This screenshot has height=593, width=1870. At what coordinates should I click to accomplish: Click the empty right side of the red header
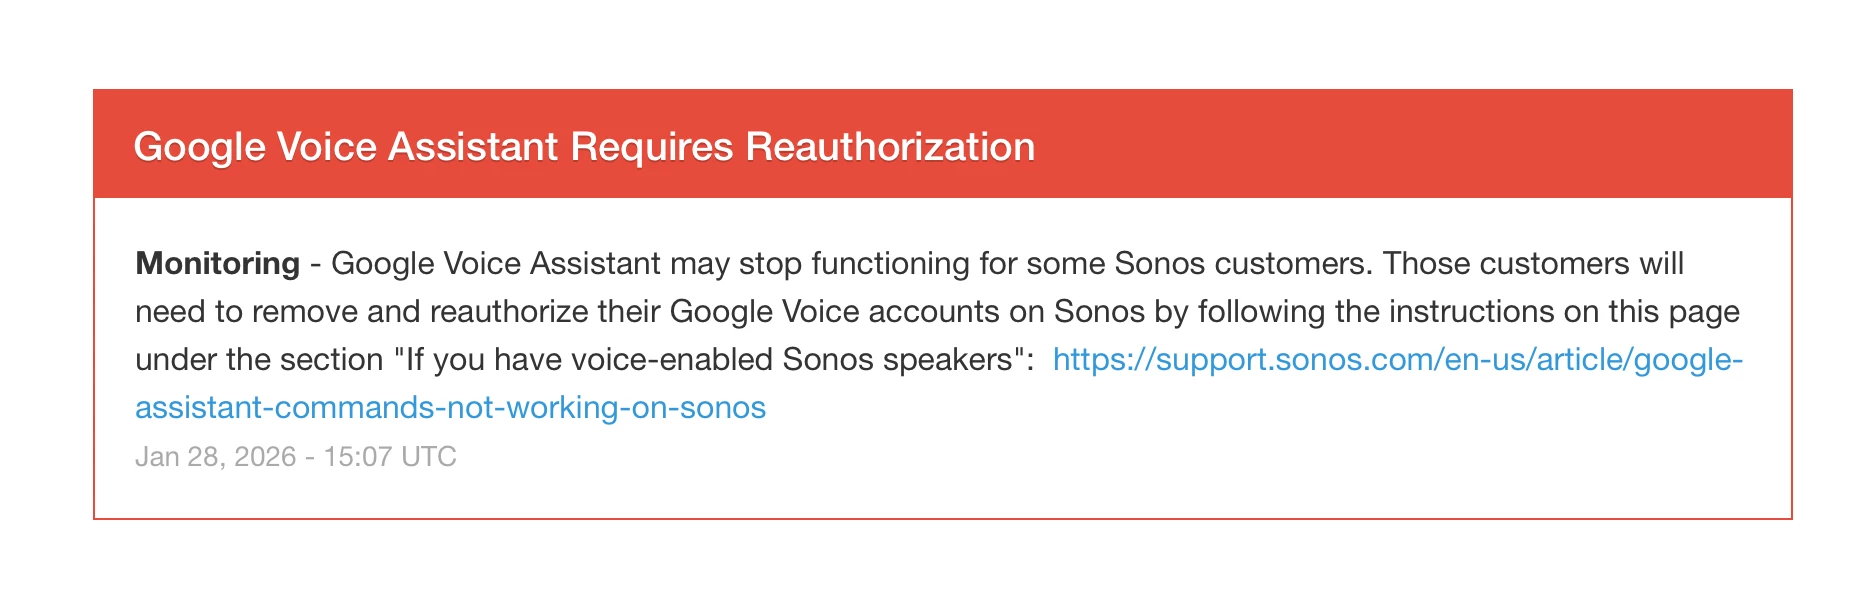[1450, 145]
